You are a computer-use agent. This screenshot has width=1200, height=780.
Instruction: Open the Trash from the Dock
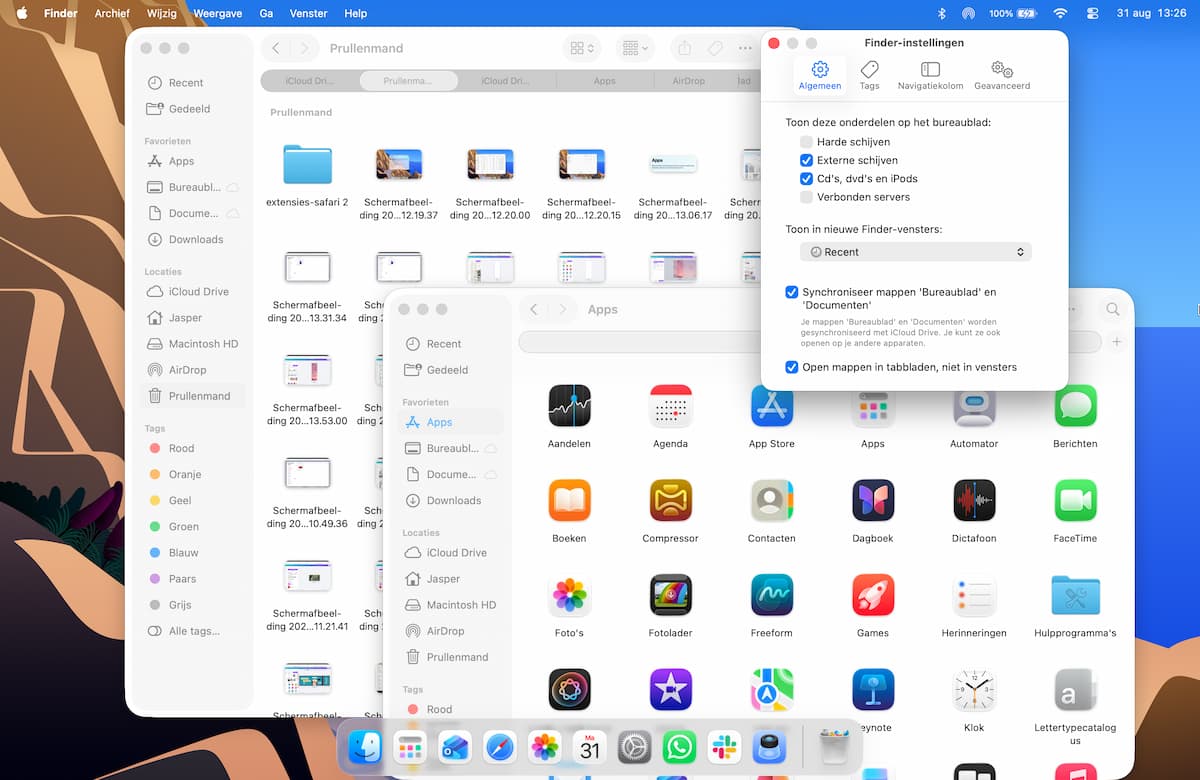[x=833, y=746]
